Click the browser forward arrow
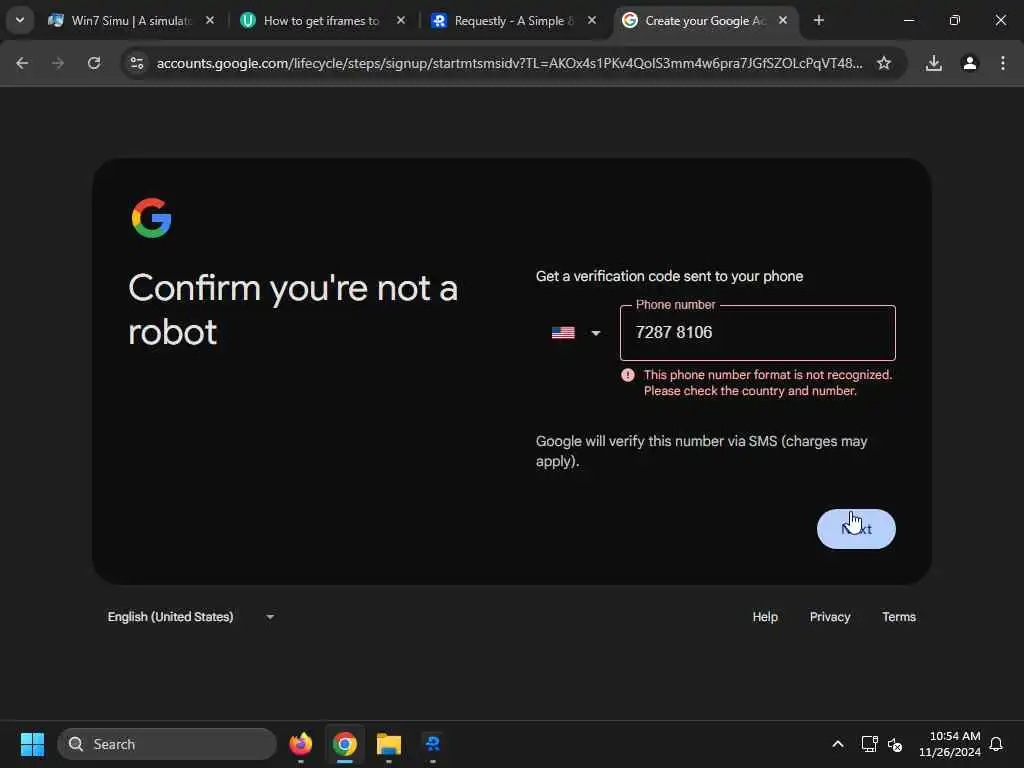 pos(58,63)
